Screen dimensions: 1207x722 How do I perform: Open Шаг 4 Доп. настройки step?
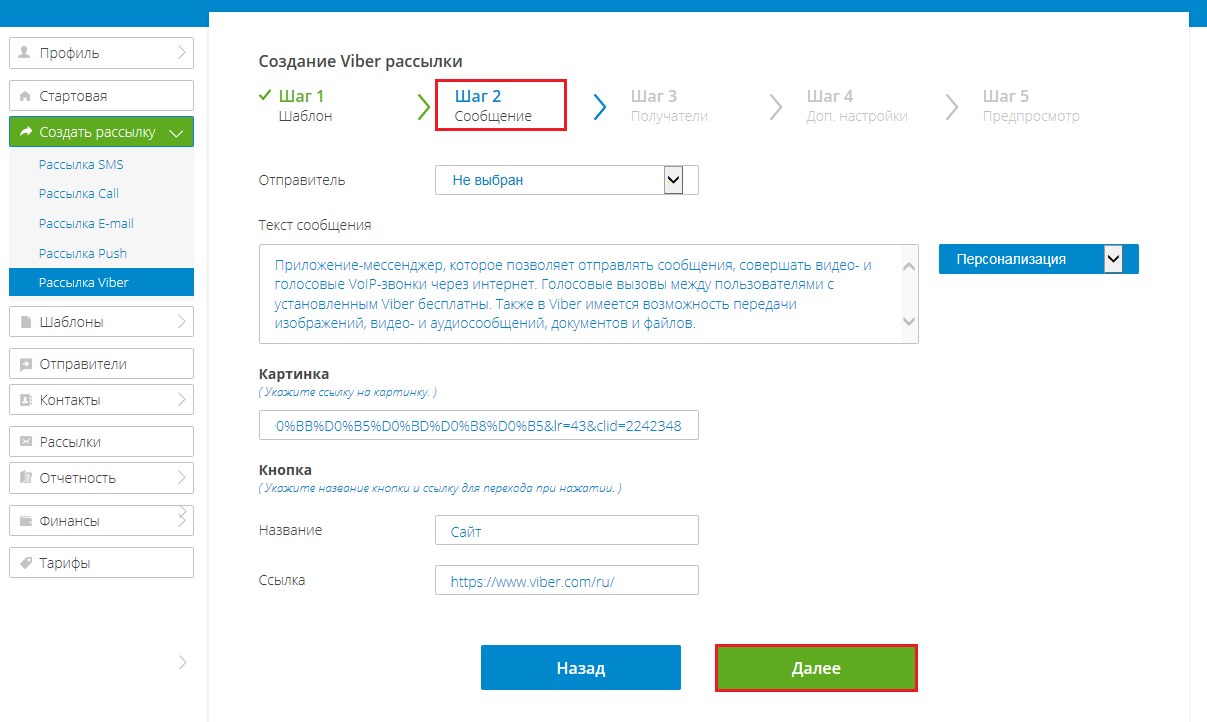857,106
